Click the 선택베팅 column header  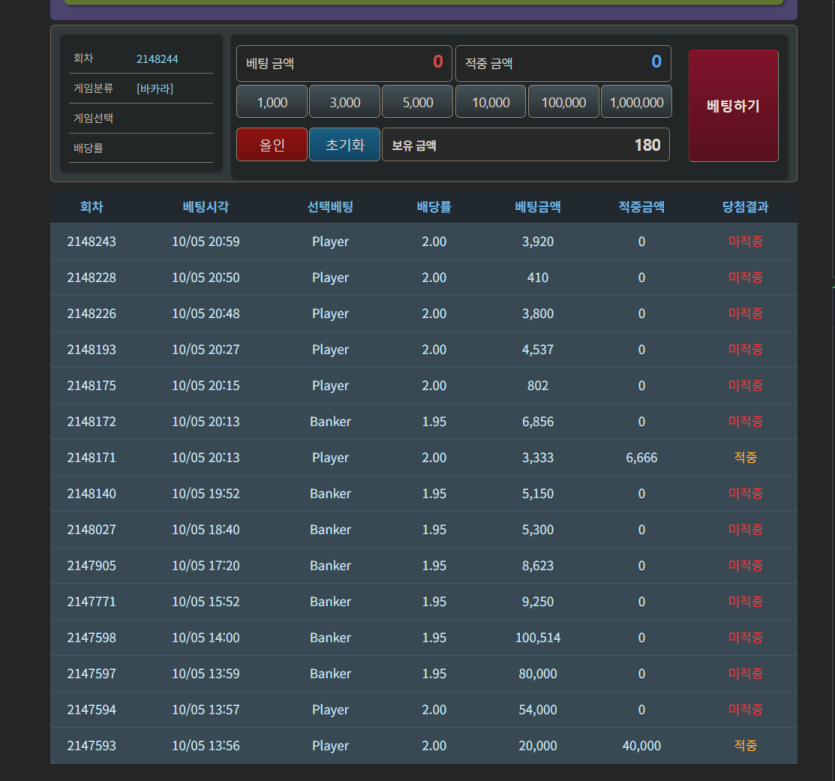330,207
